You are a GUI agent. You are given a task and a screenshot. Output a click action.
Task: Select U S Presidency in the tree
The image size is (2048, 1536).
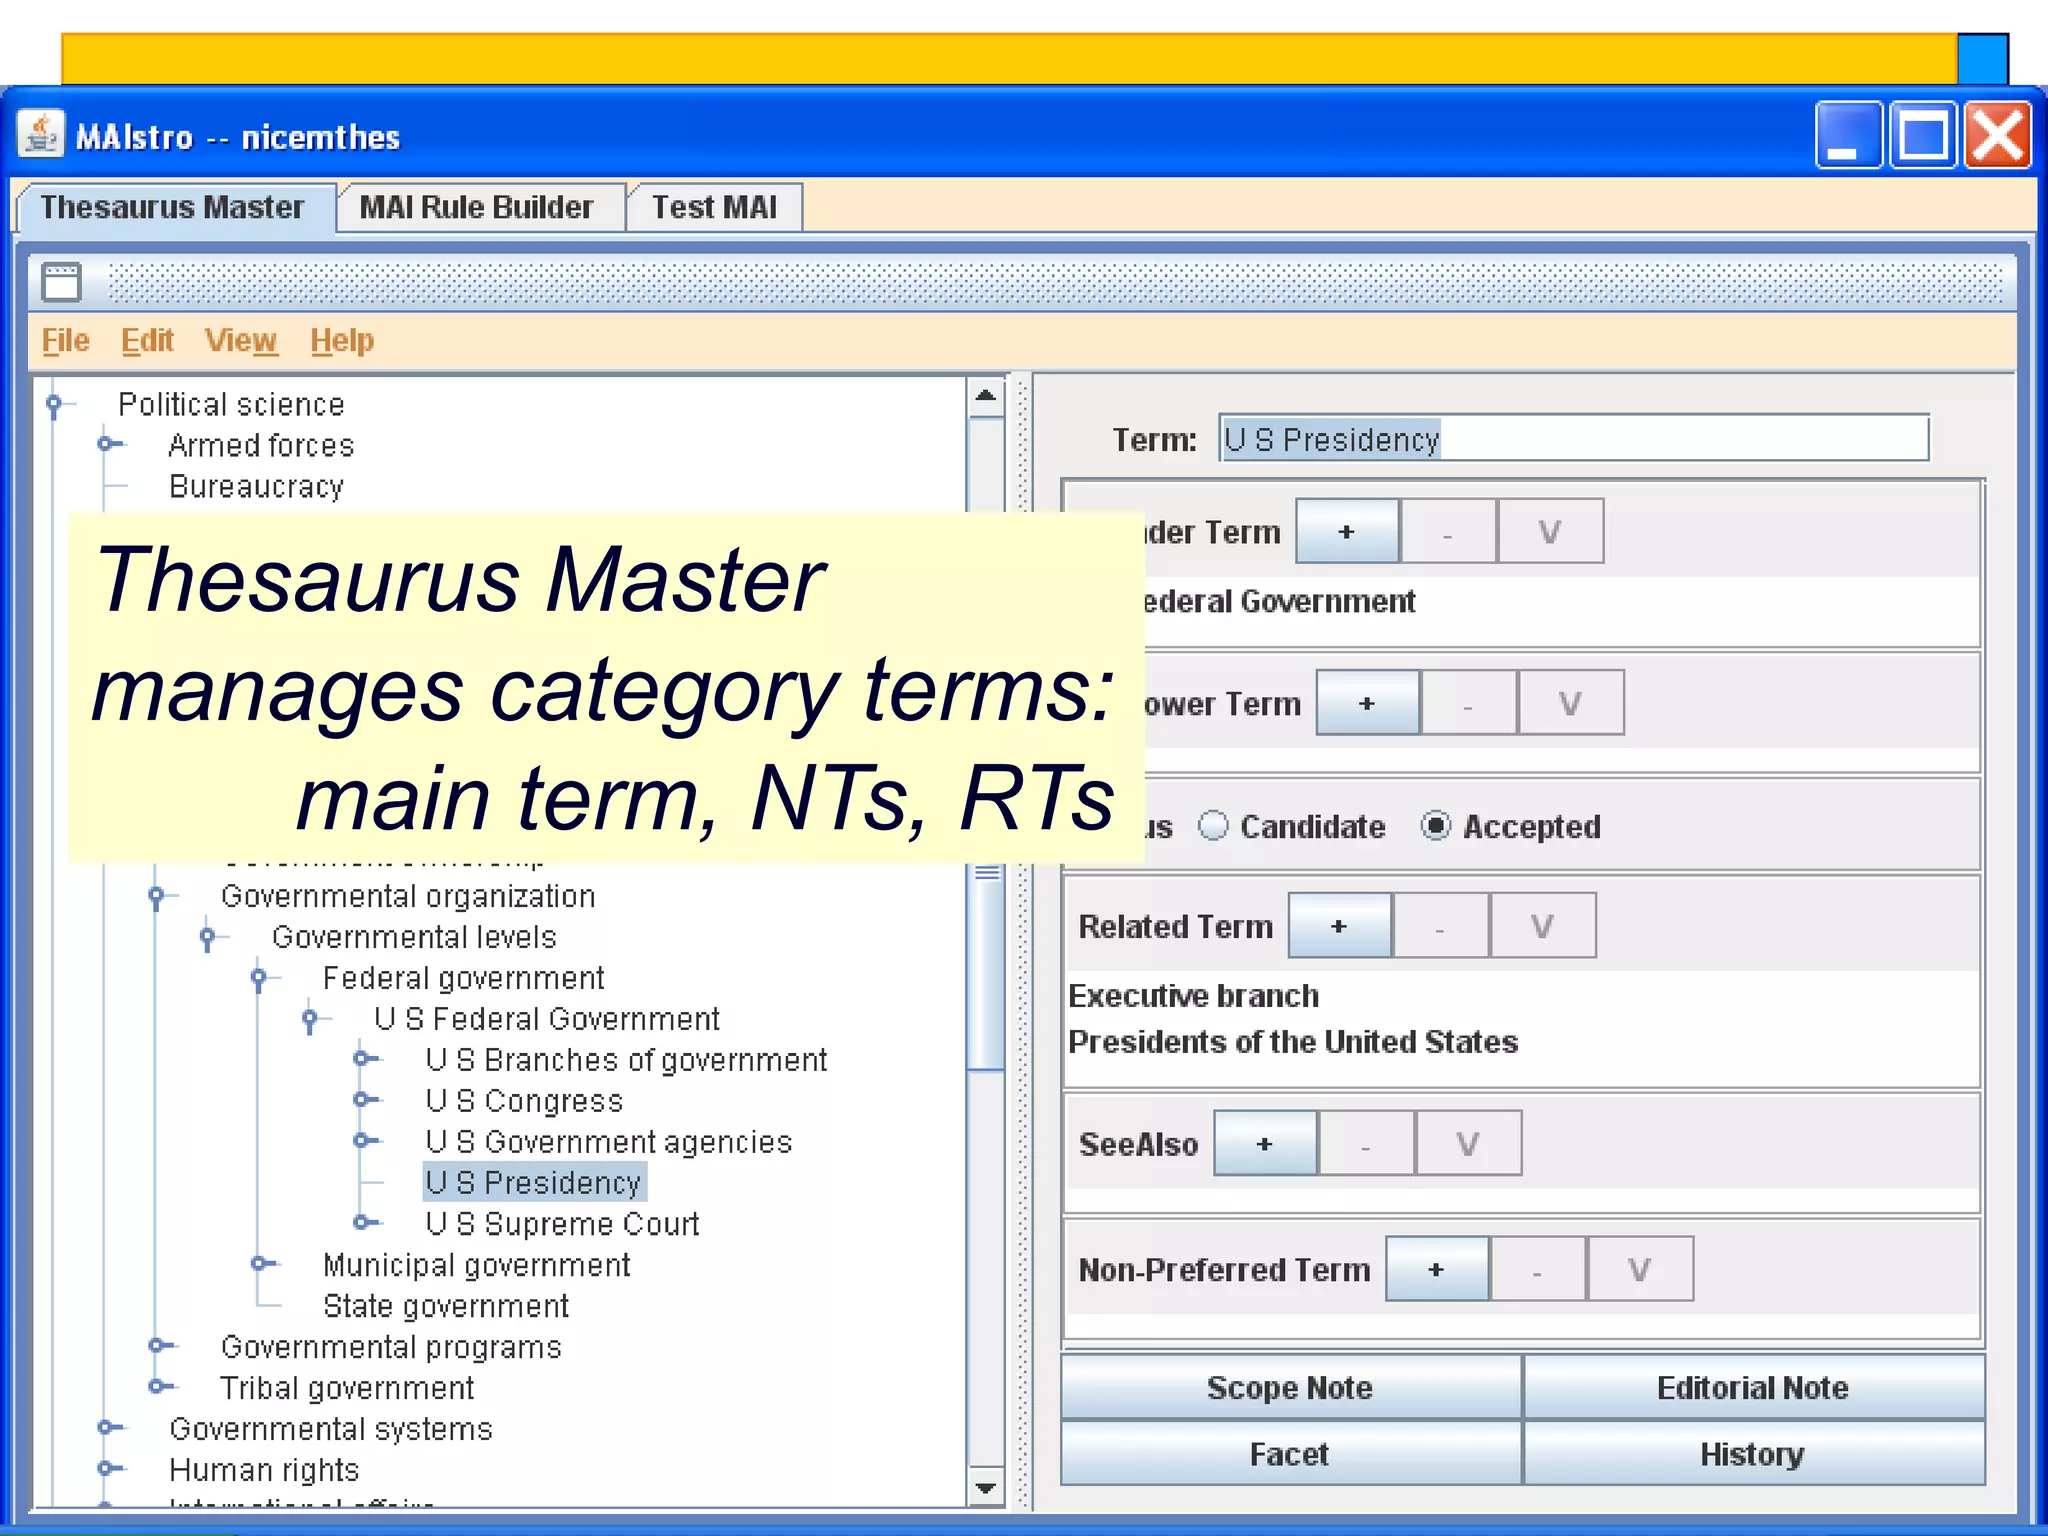[x=533, y=1182]
